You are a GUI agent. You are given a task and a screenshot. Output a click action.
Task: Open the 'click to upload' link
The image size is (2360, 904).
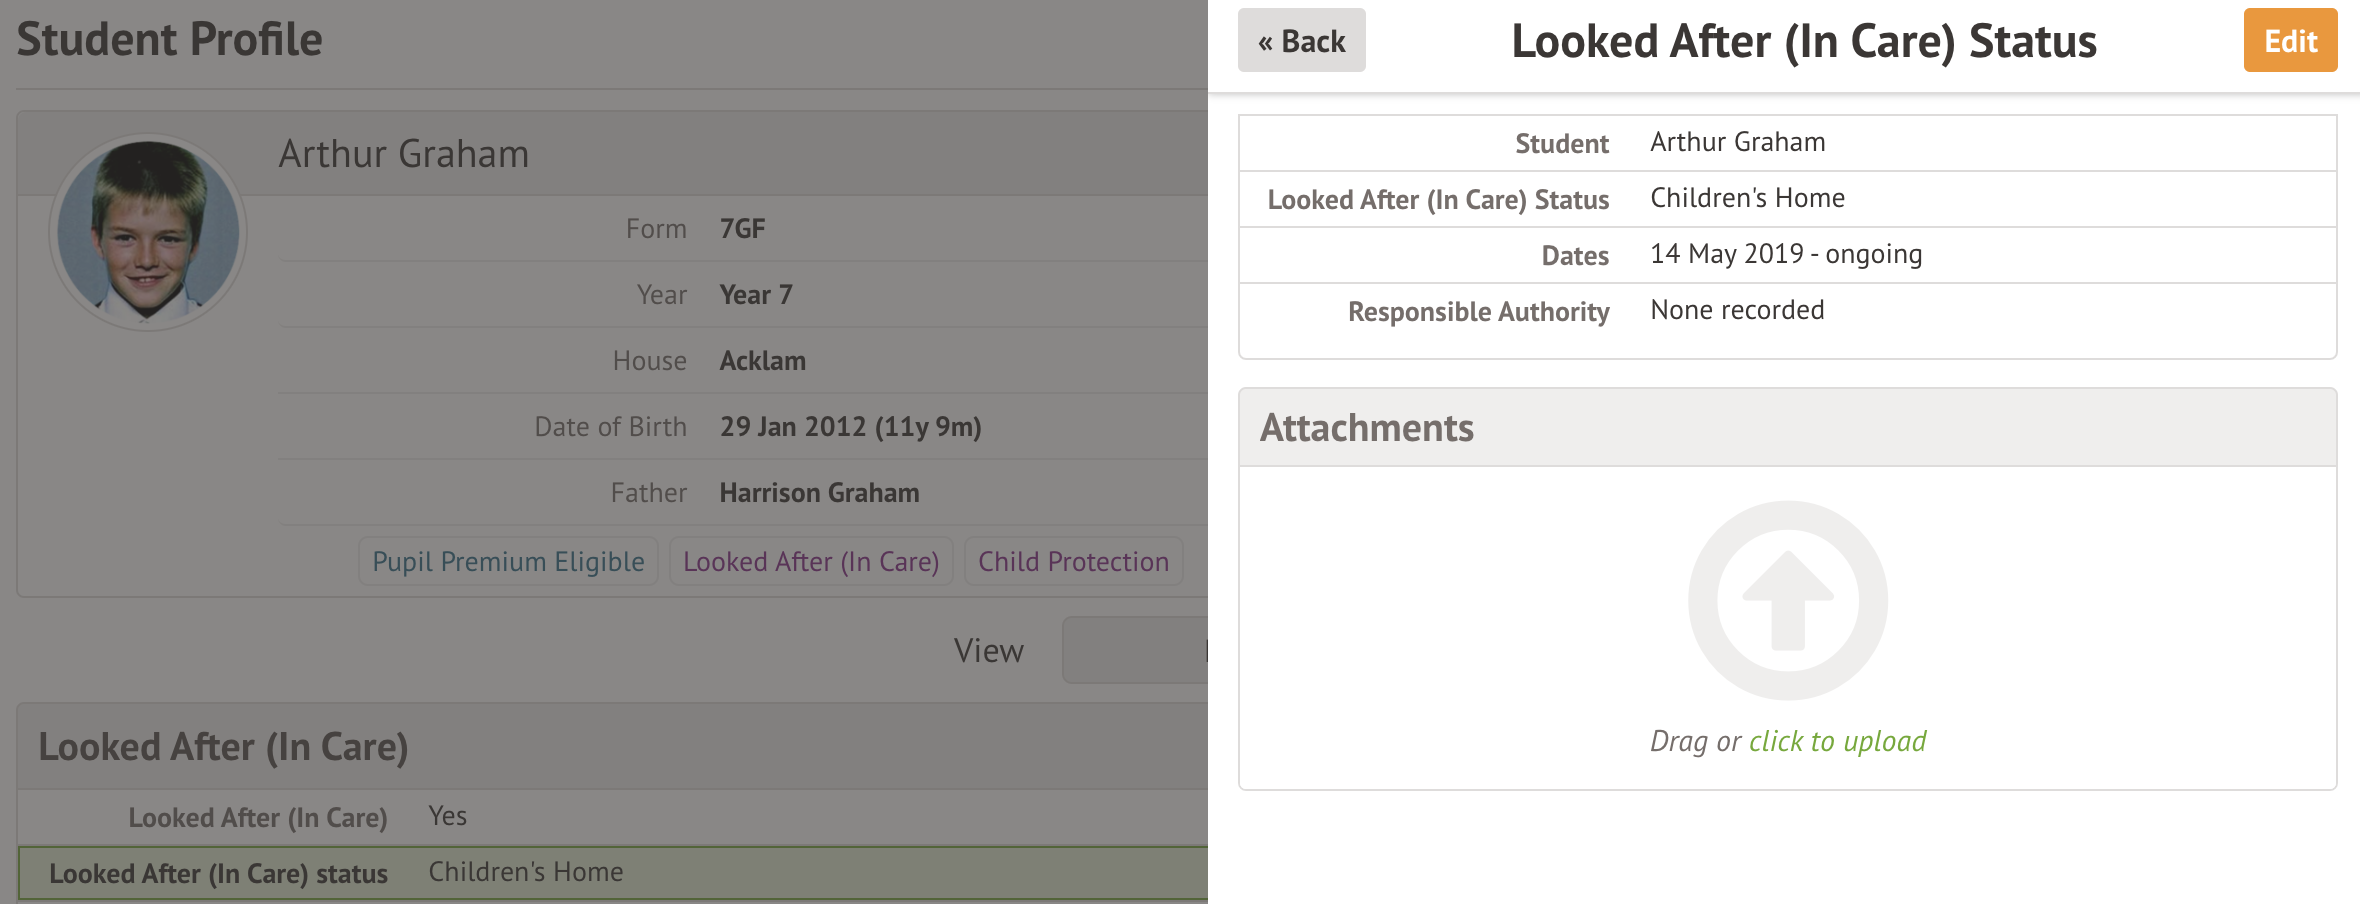[x=1837, y=741]
